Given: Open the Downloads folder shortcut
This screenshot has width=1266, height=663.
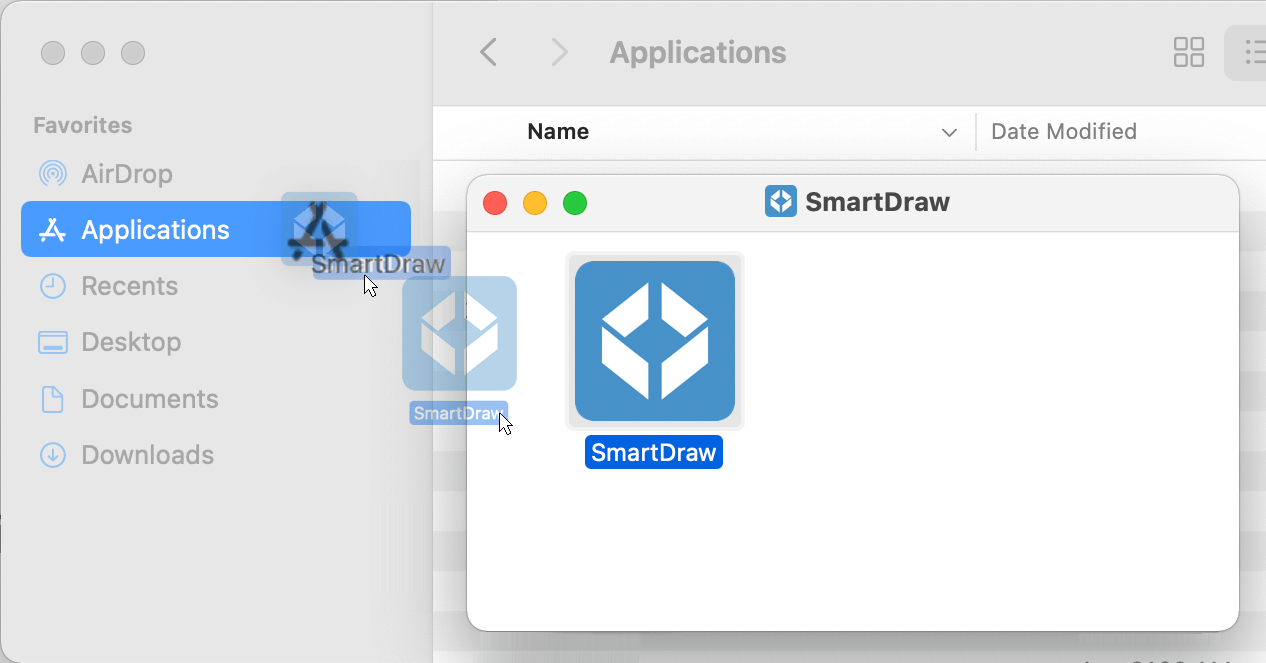Looking at the screenshot, I should click(147, 455).
